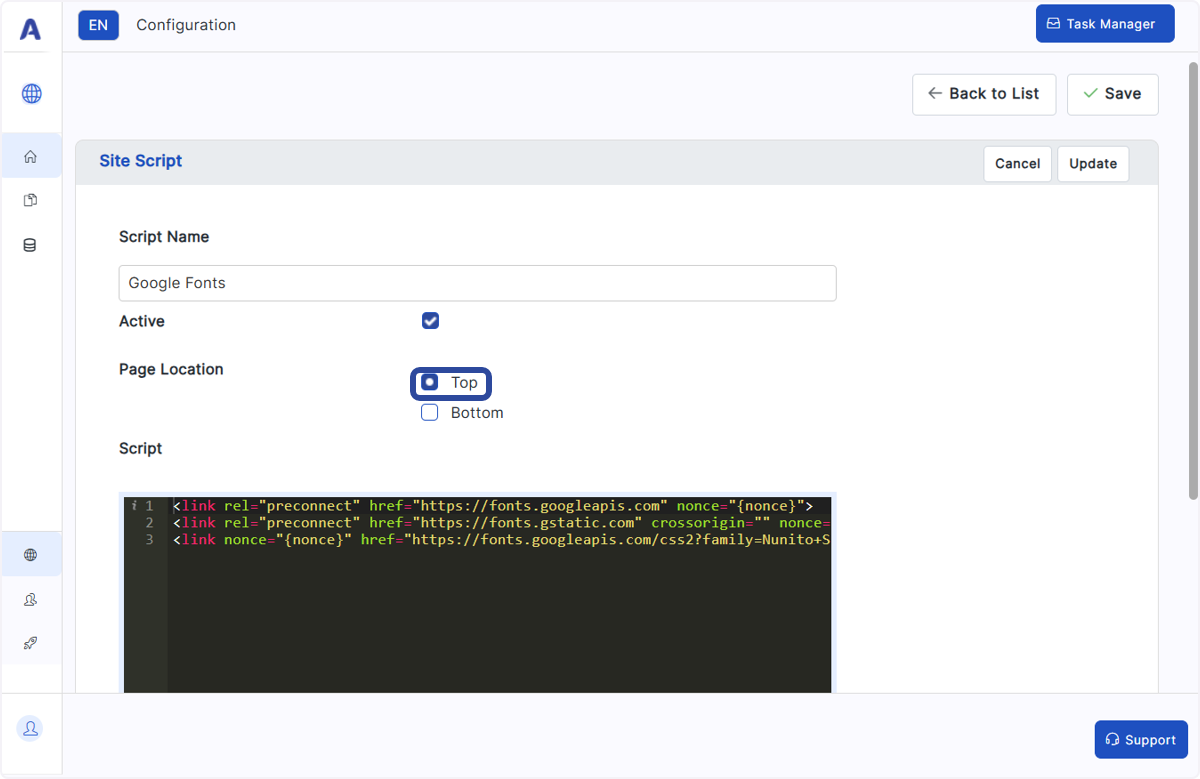This screenshot has width=1200, height=779.
Task: Go Back to List
Action: 984,94
